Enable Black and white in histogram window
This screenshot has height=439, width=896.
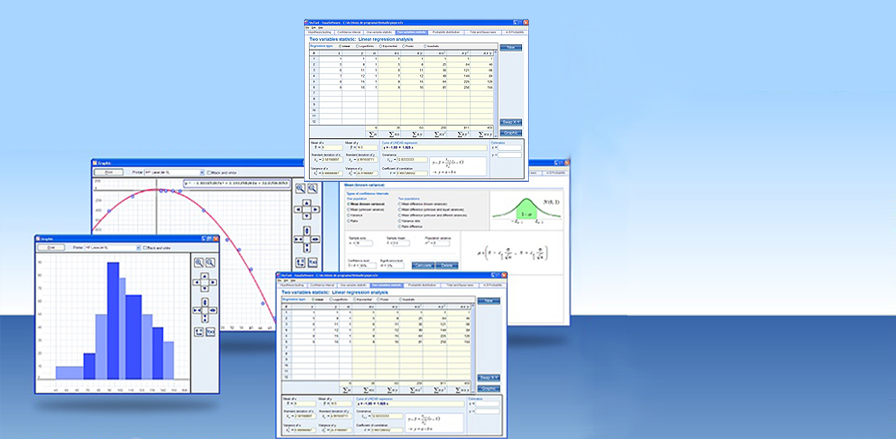coord(146,247)
